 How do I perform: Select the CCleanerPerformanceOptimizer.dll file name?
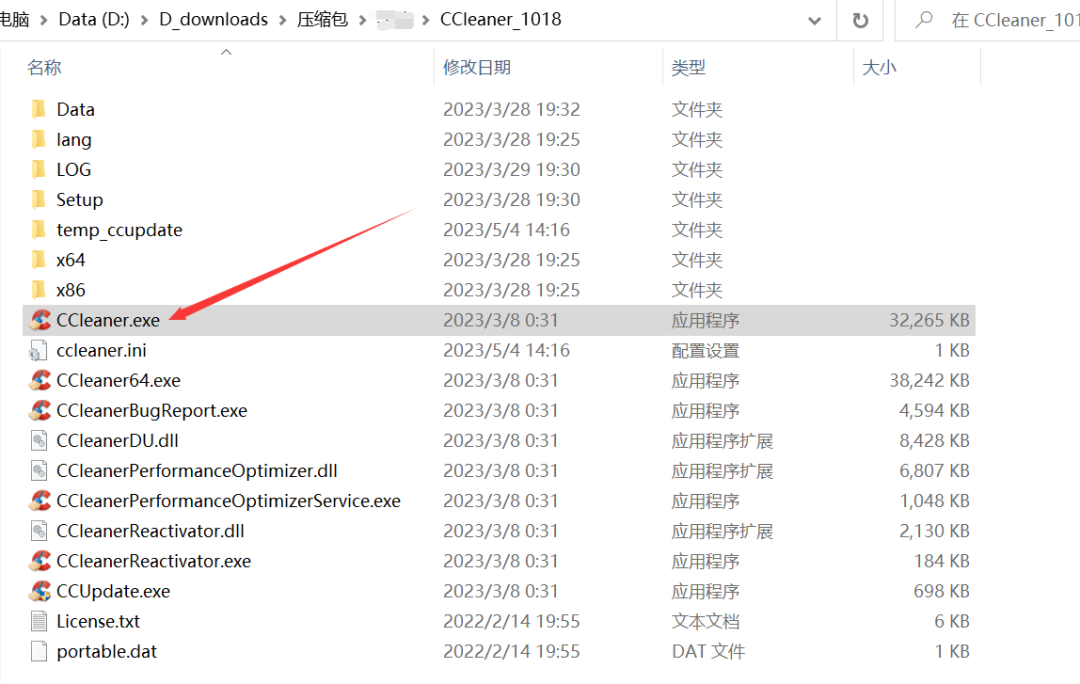[x=197, y=470]
